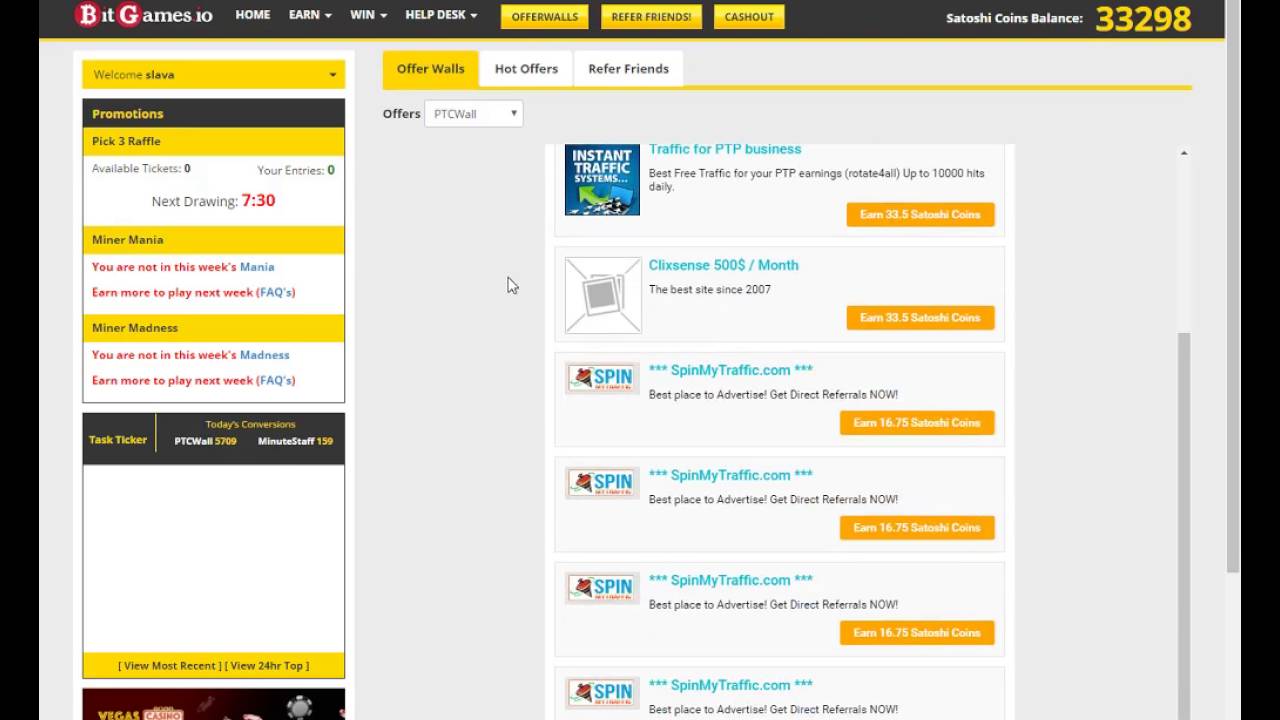Expand the Welcome slava dropdown
Image resolution: width=1280 pixels, height=720 pixels.
coord(214,74)
